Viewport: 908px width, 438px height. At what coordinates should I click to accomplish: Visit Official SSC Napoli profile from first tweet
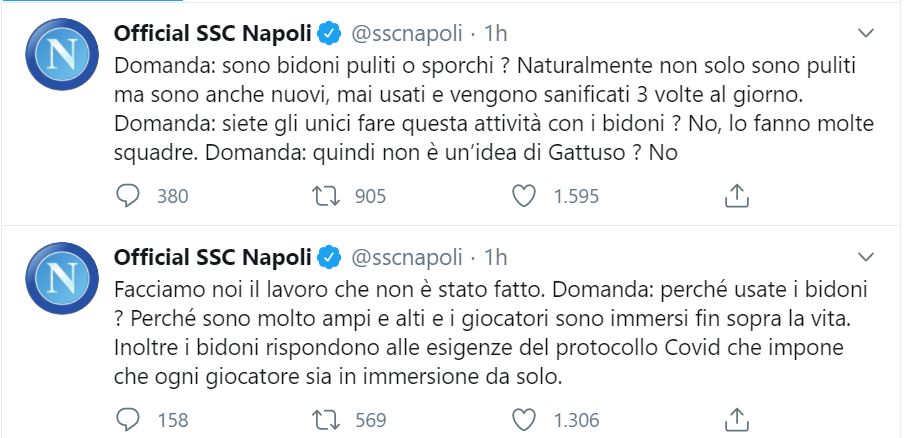click(x=213, y=34)
